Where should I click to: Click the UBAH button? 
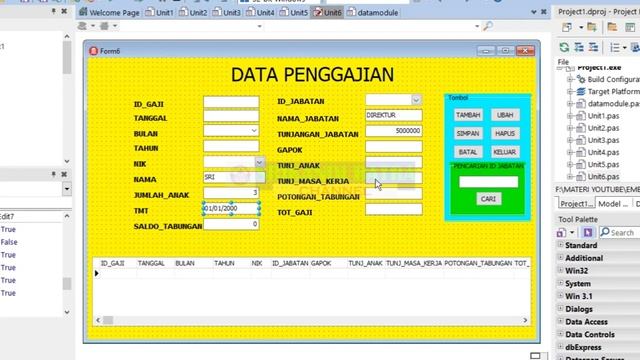coord(505,115)
